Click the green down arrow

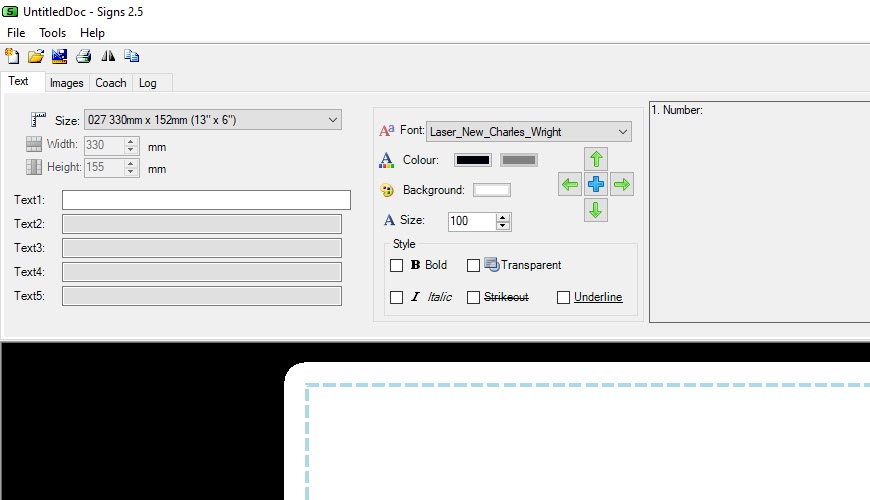596,210
